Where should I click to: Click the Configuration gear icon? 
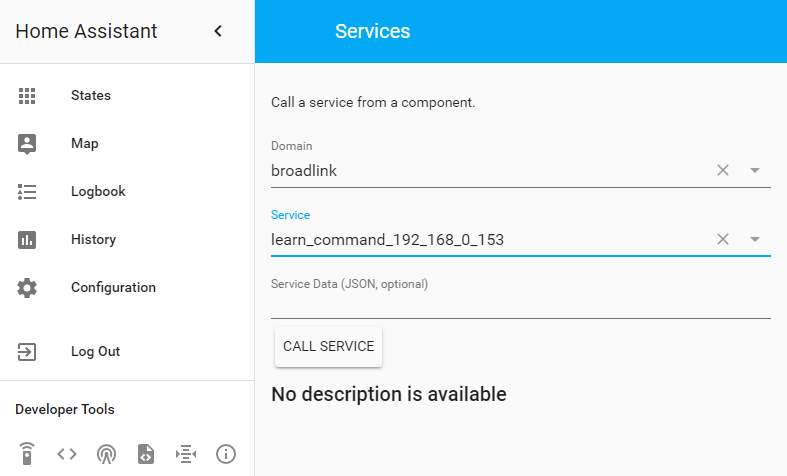pos(27,288)
